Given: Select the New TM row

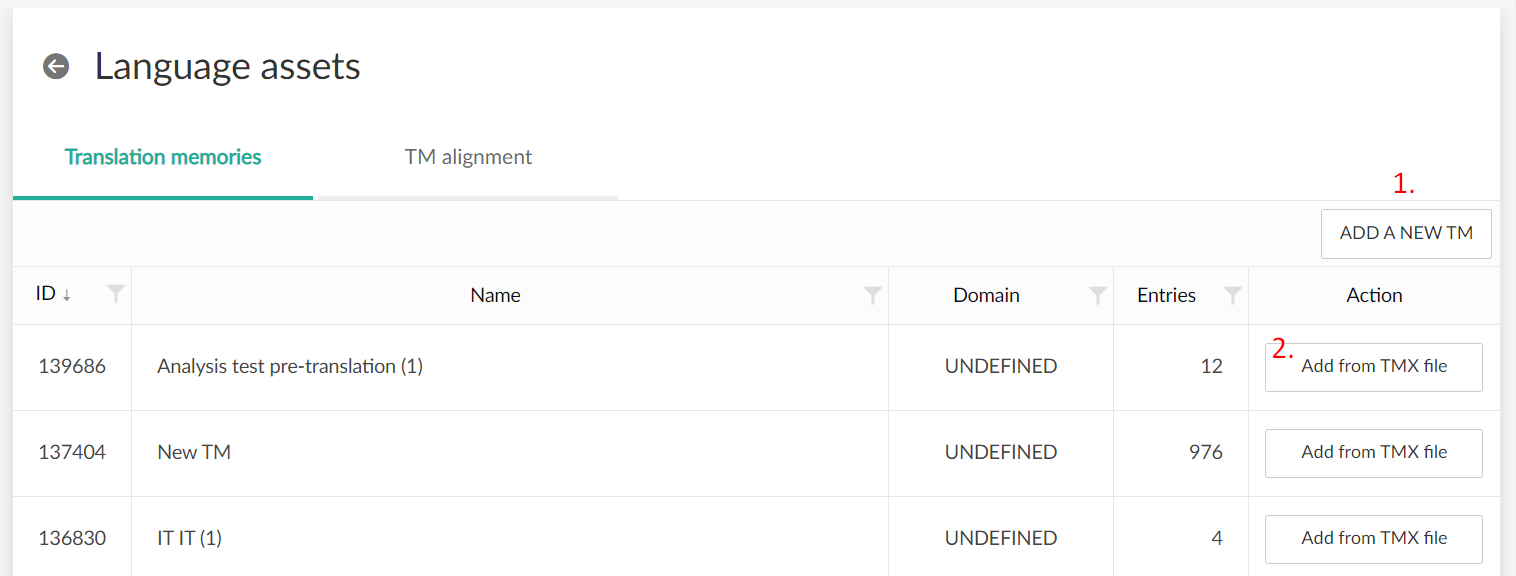Looking at the screenshot, I should pyautogui.click(x=193, y=452).
